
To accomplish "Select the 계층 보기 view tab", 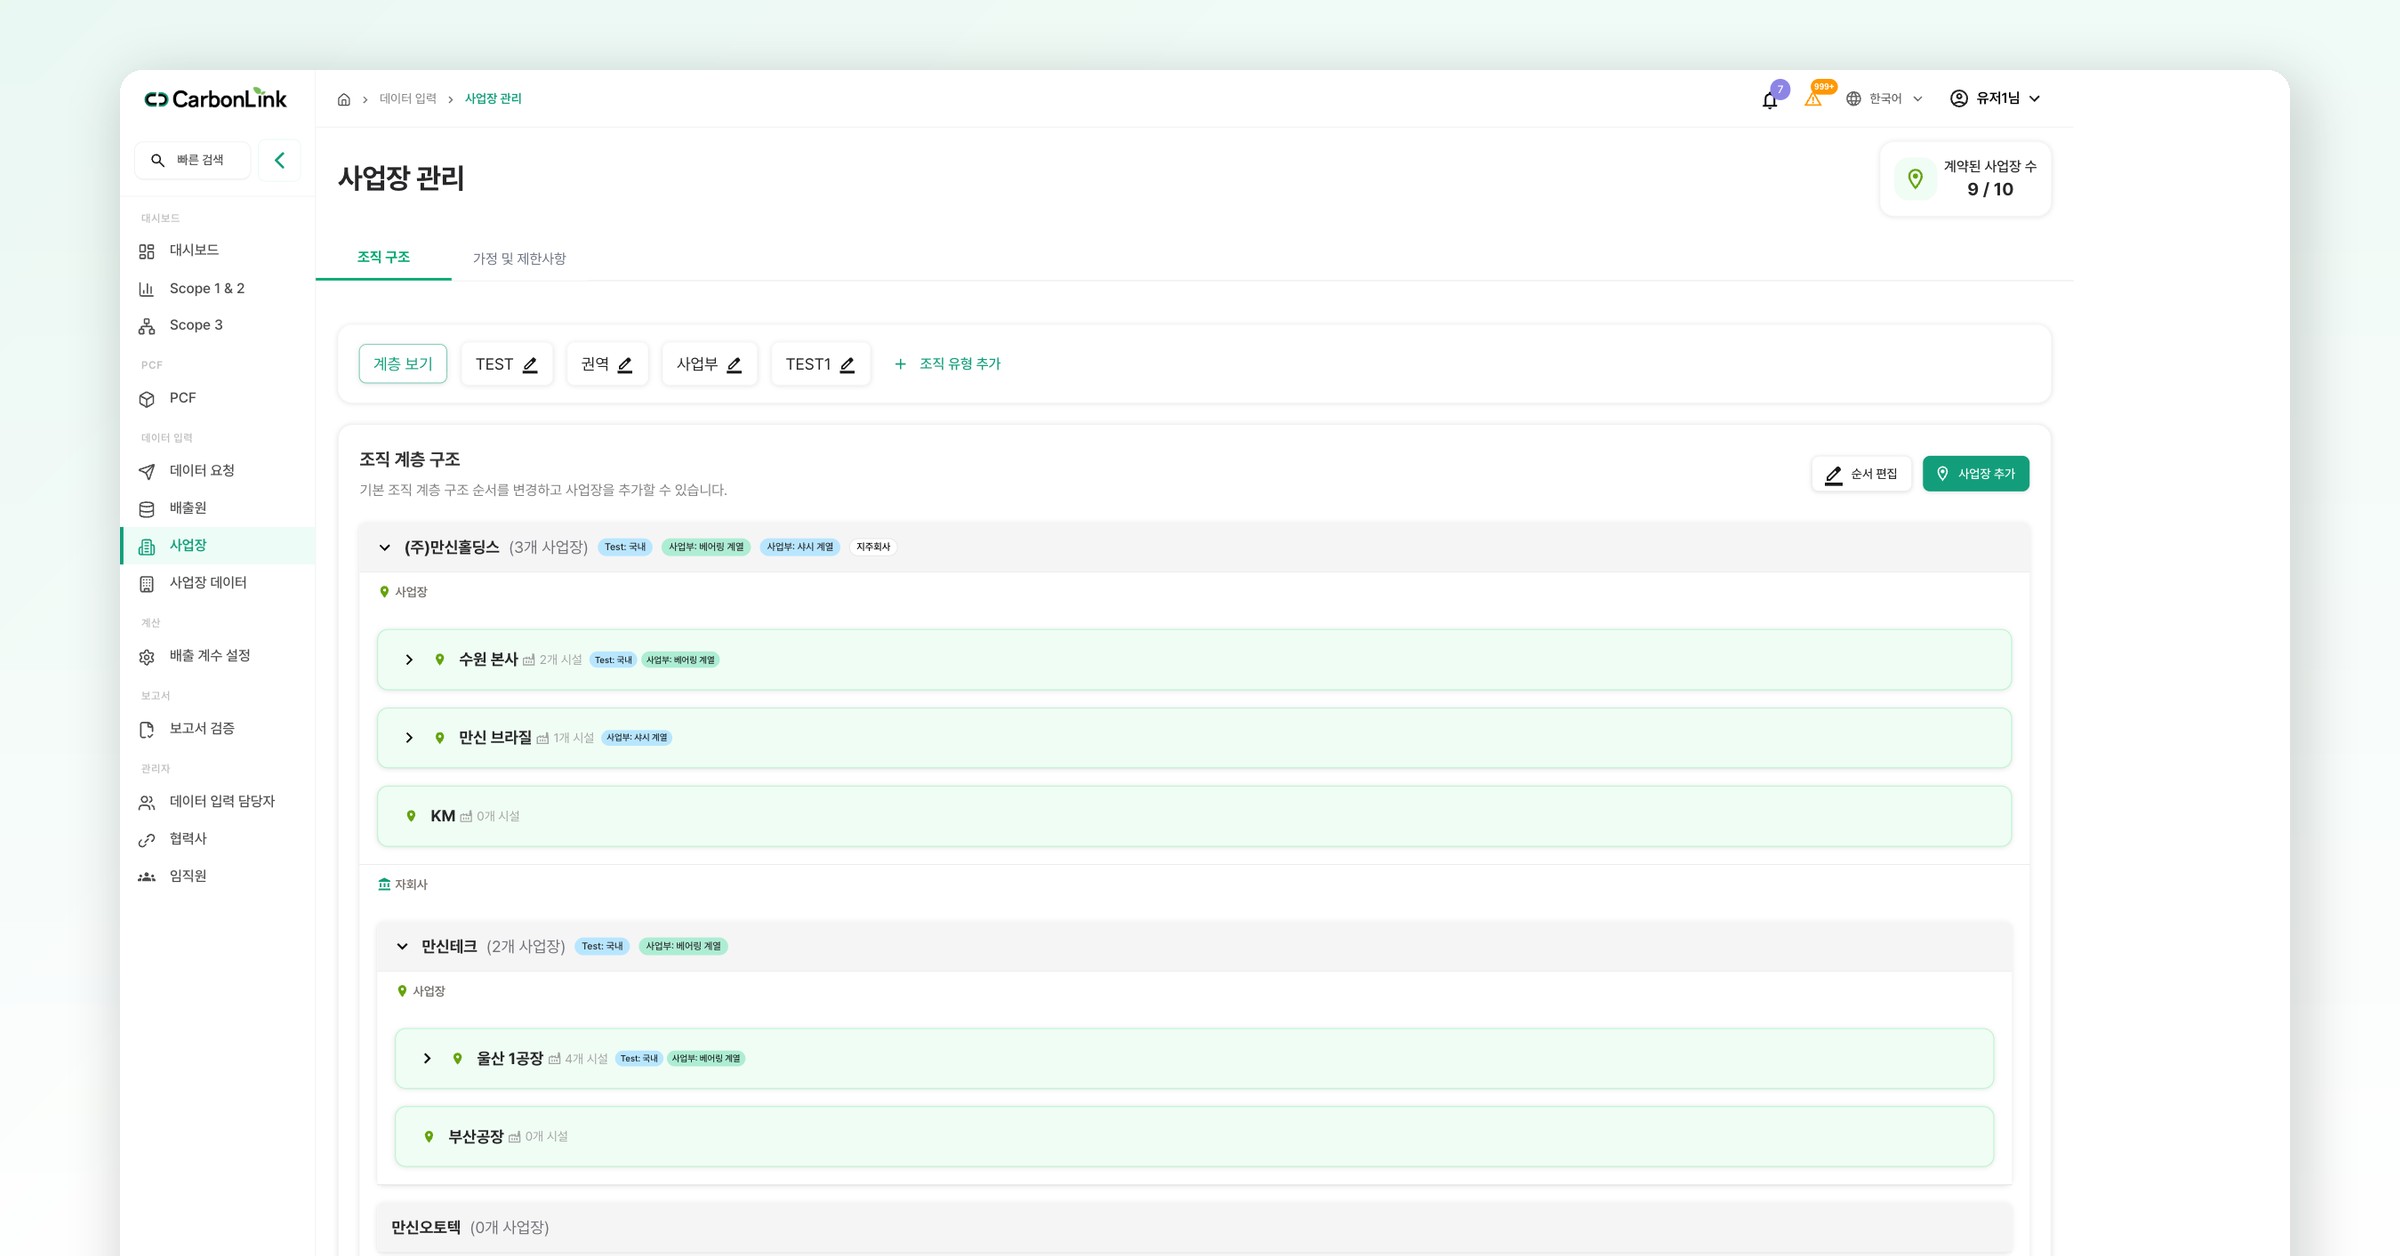I will click(403, 364).
